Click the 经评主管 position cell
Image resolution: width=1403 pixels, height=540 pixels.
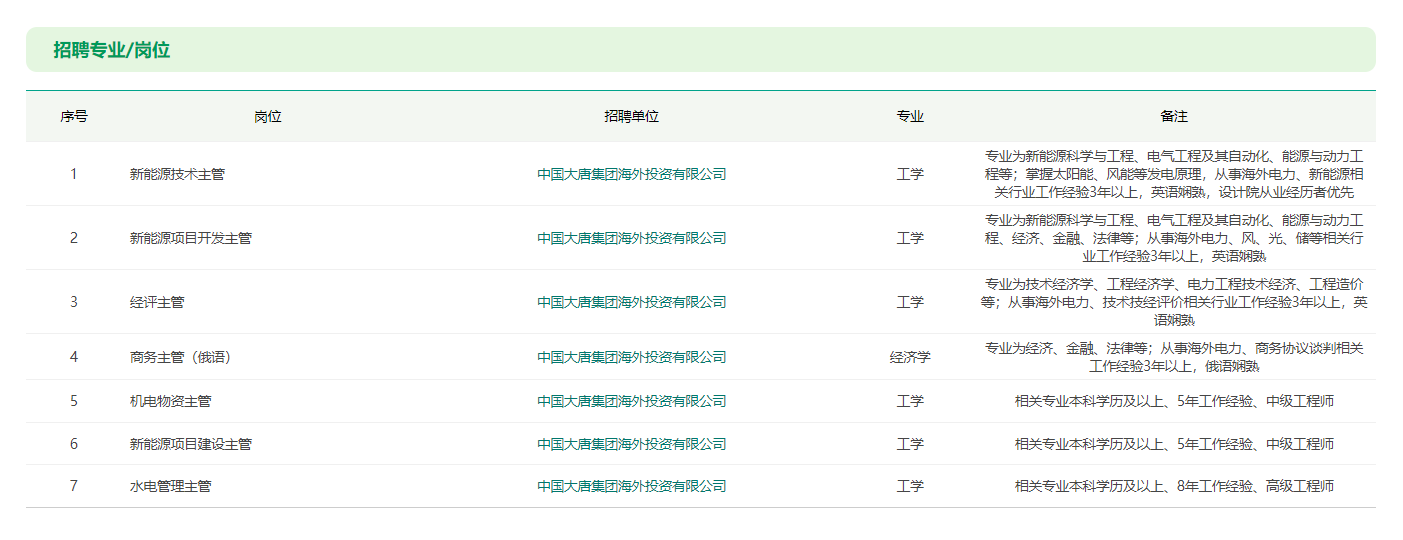click(157, 302)
